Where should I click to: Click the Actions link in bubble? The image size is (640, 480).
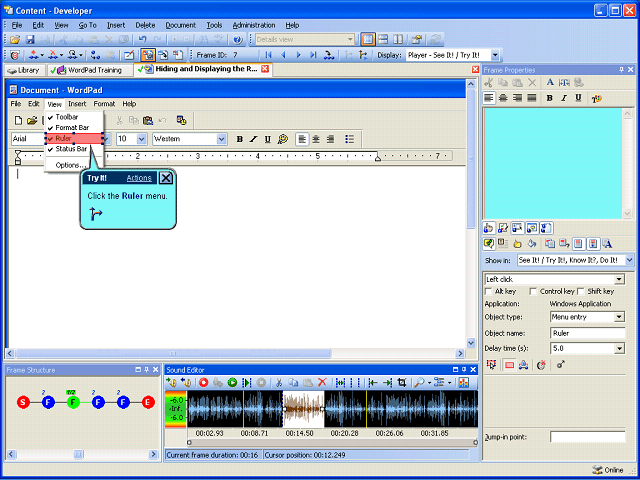point(139,178)
